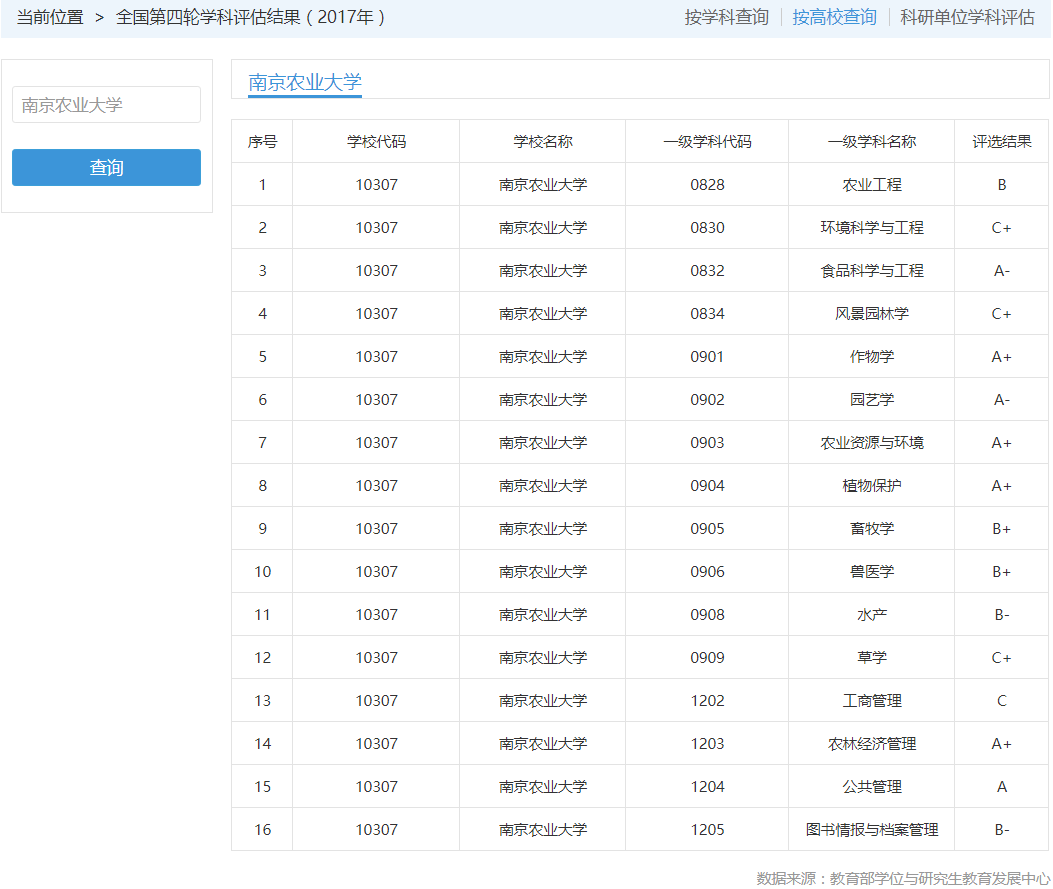Select 风景园林学 discipline cell
Viewport: 1053px width, 889px height.
click(872, 314)
